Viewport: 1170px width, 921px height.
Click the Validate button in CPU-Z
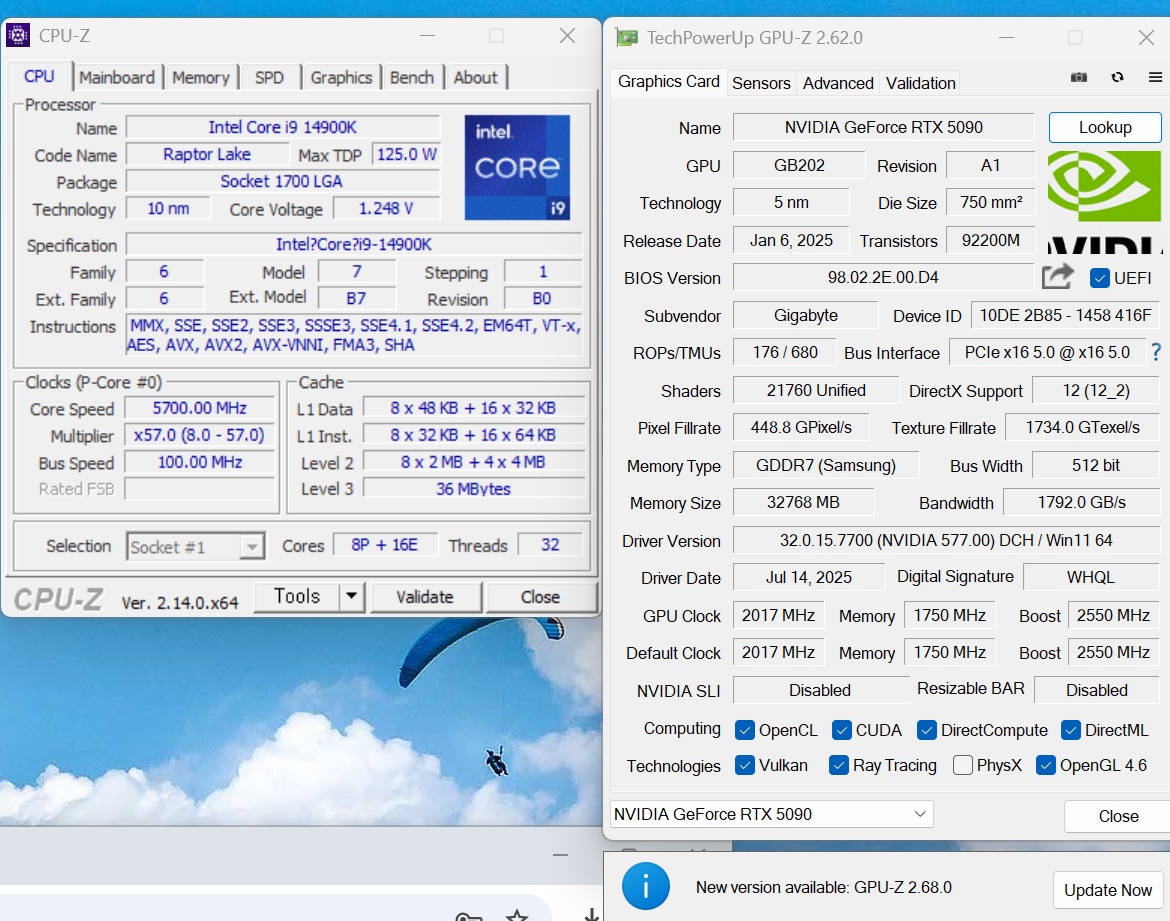pyautogui.click(x=425, y=597)
